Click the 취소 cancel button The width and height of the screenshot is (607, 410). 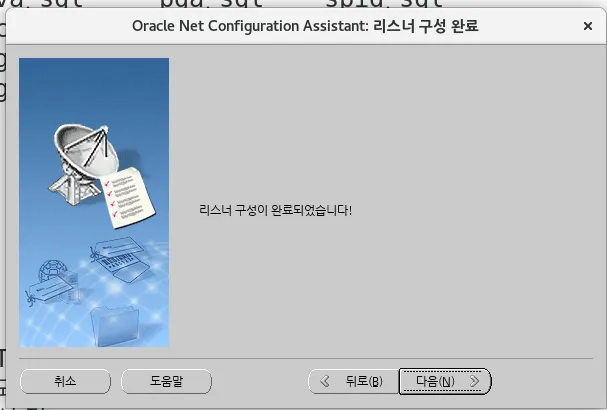[x=65, y=381]
